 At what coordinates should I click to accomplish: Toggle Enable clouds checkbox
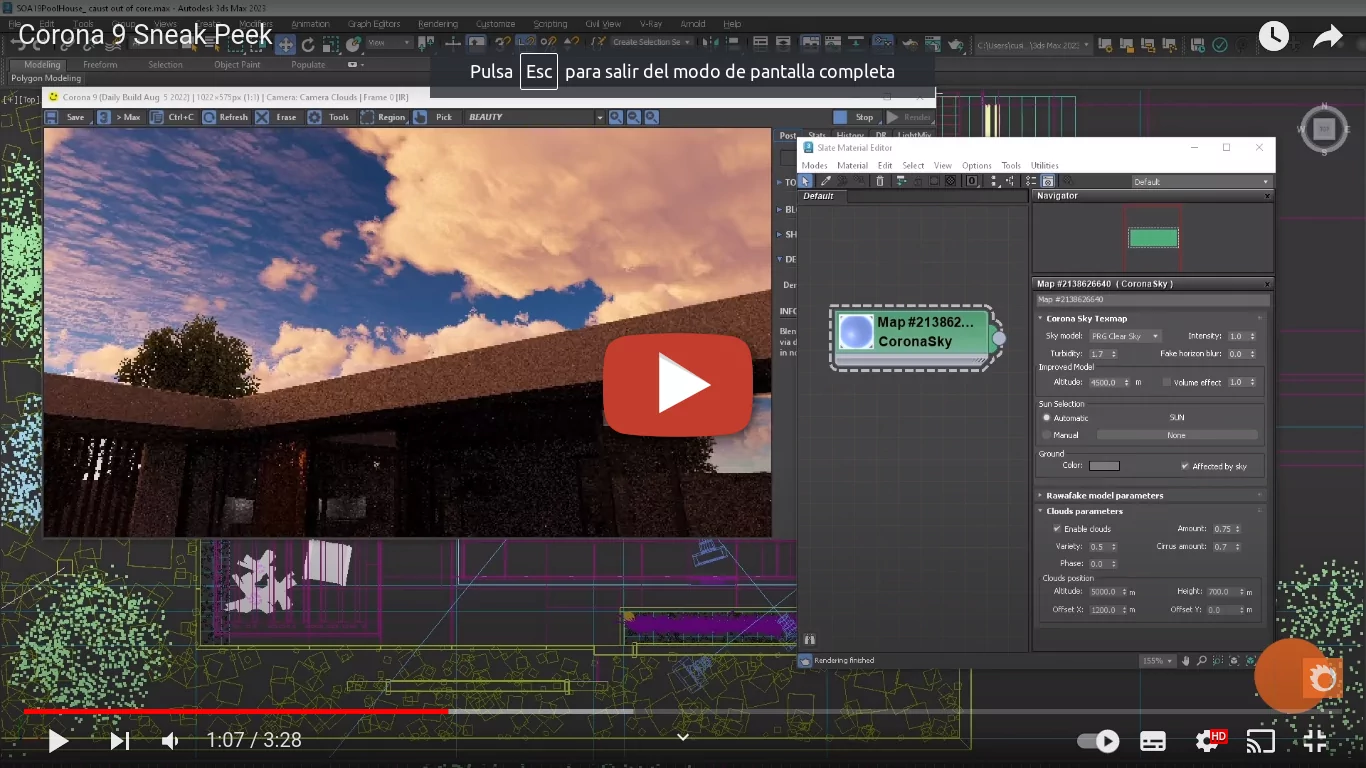[x=1057, y=529]
